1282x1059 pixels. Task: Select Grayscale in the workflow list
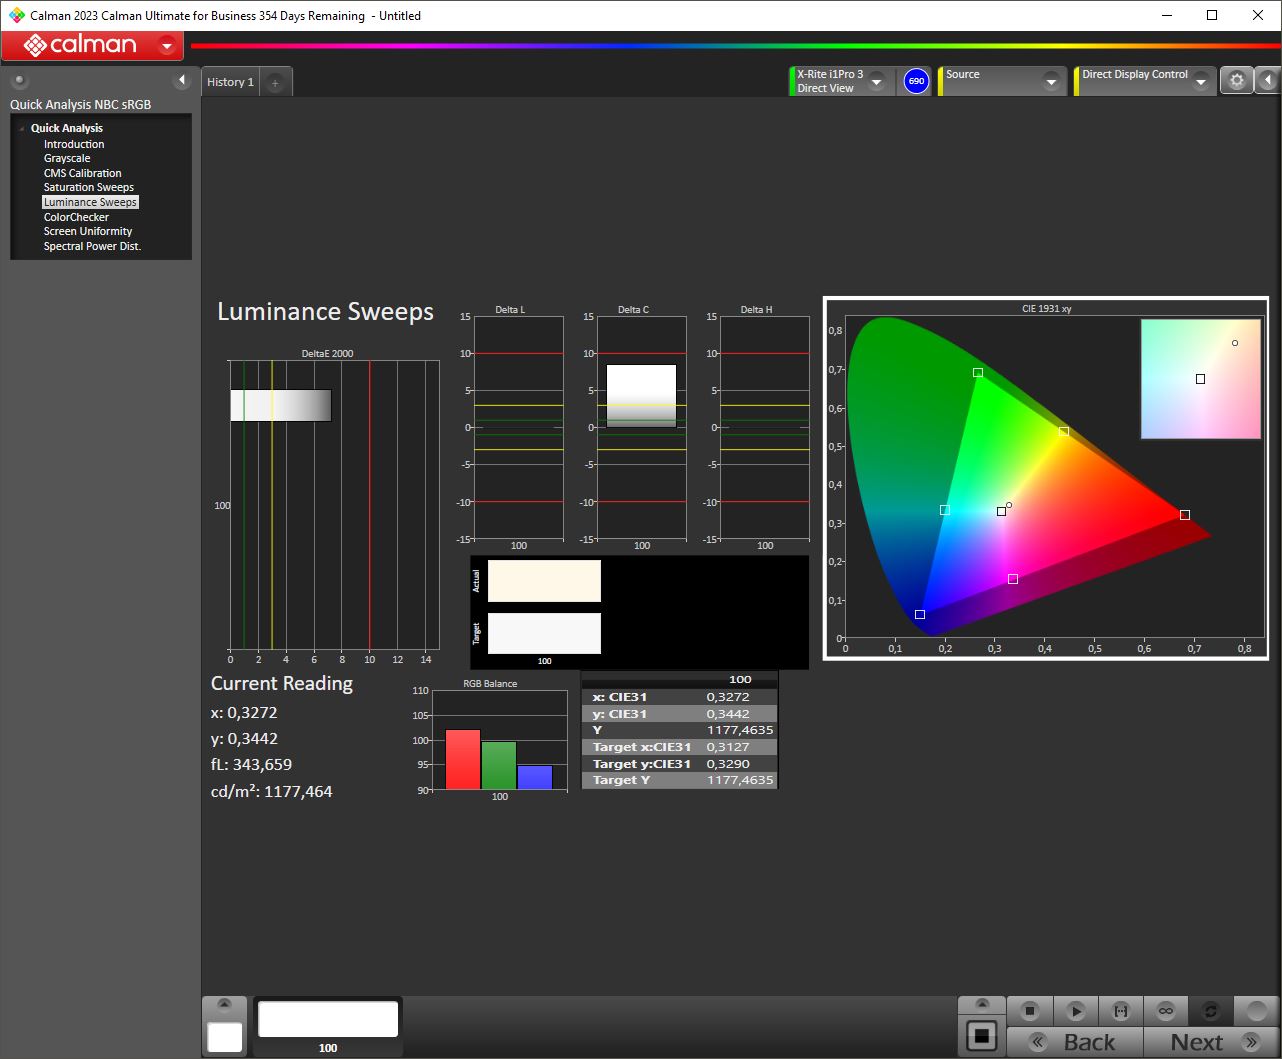point(66,158)
